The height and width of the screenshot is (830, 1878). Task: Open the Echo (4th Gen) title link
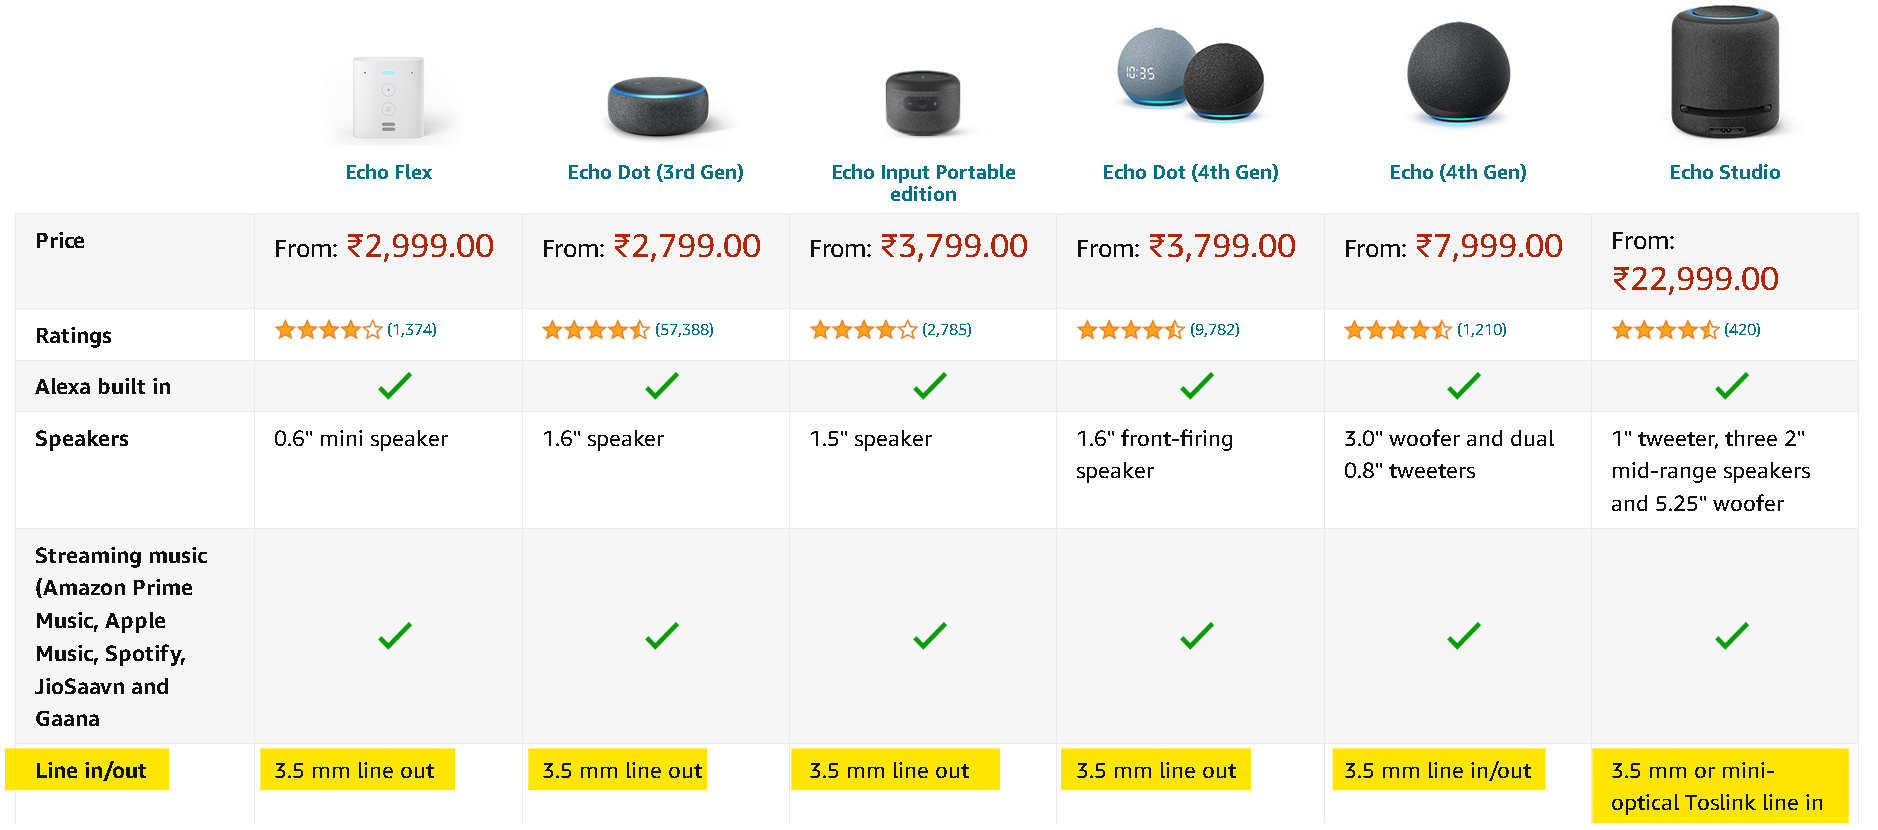click(x=1458, y=172)
